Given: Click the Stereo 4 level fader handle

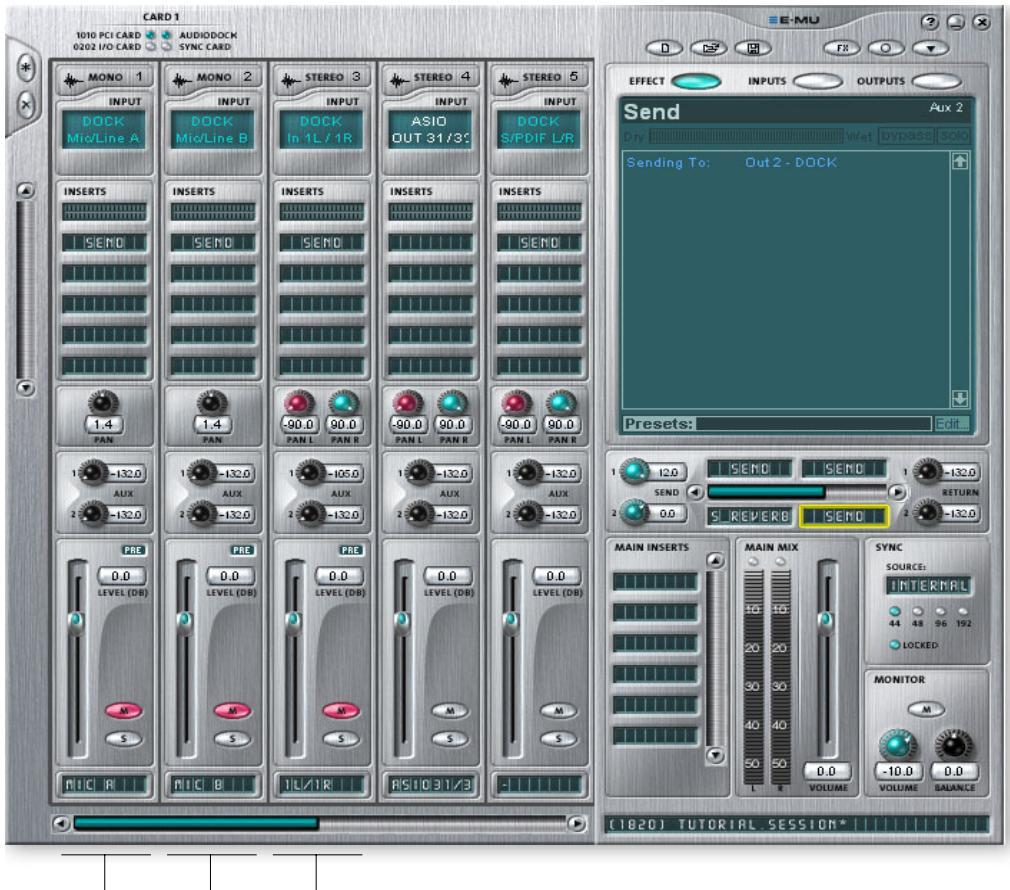Looking at the screenshot, I should click(403, 622).
